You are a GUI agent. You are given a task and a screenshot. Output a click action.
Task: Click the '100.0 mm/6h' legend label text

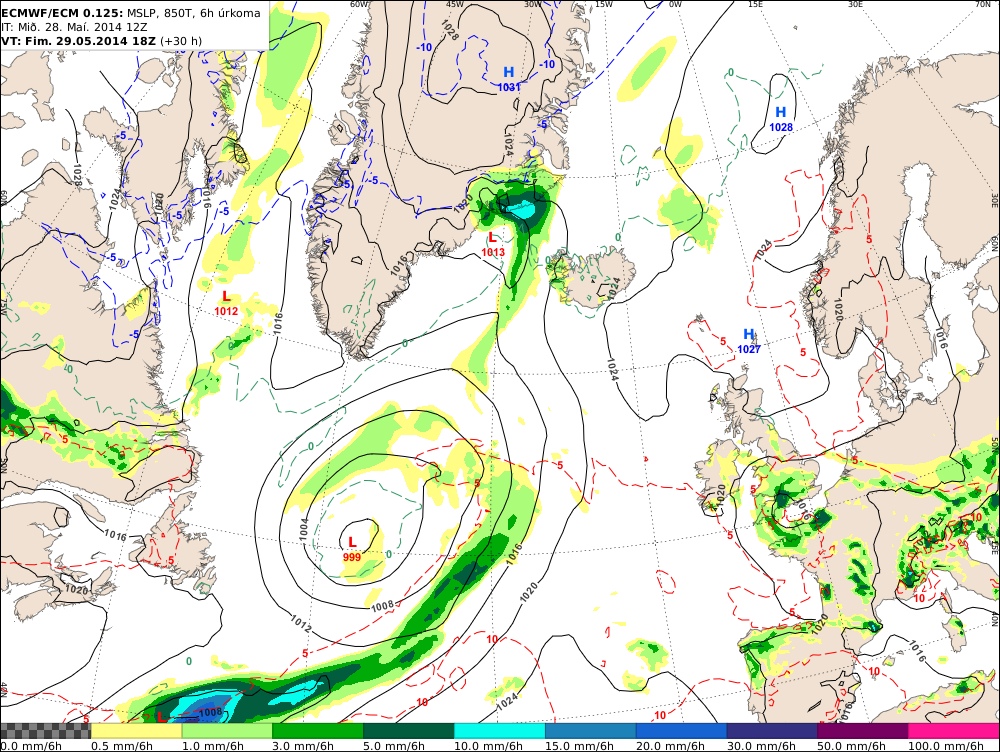pos(946,746)
